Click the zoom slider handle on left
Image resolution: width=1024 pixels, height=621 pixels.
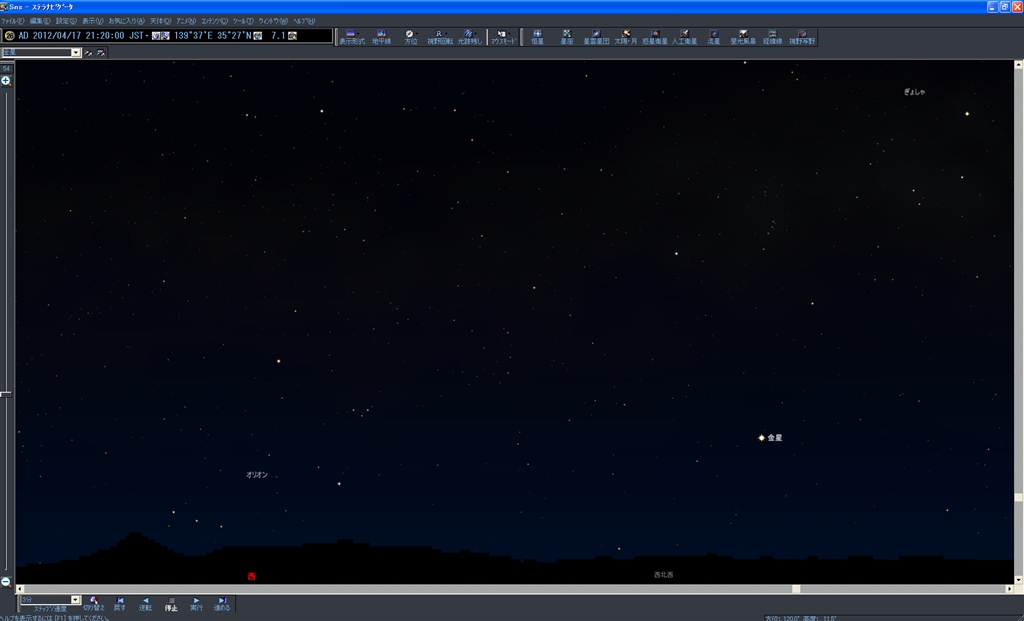6,394
